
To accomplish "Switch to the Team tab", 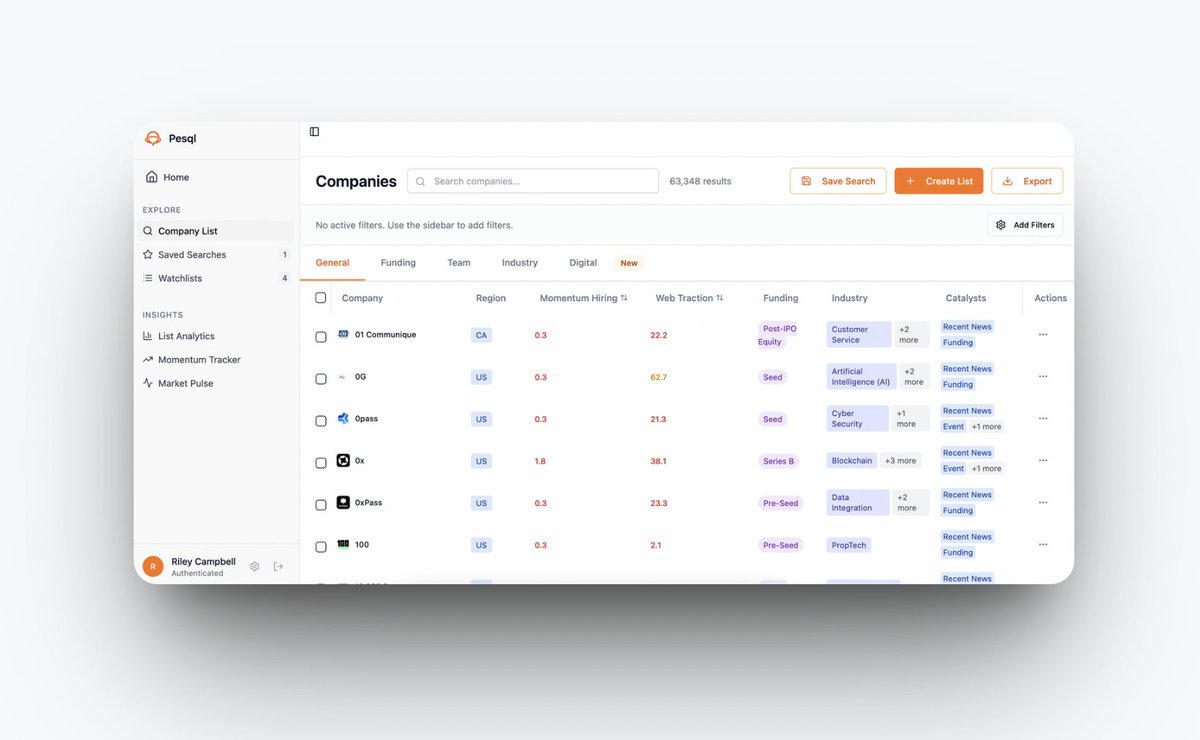I will (459, 263).
